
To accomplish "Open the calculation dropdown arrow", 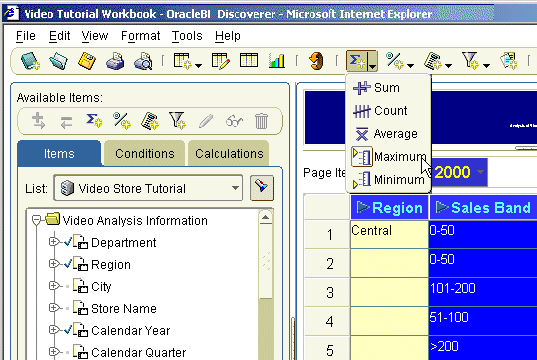I will [x=448, y=65].
